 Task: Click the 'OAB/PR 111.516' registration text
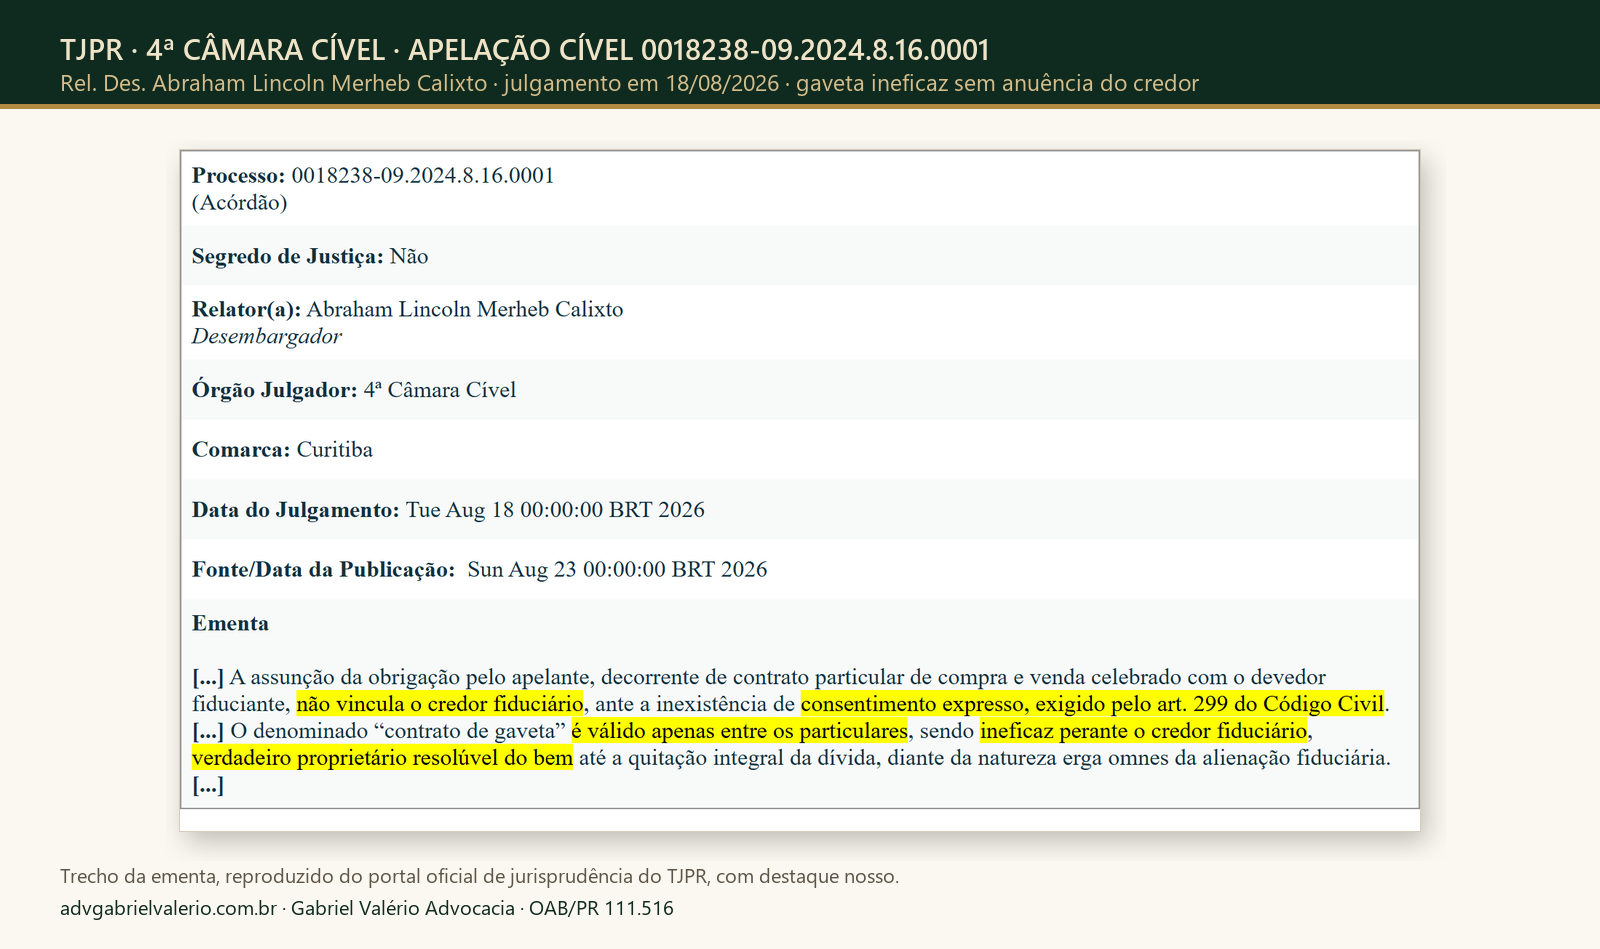point(601,908)
